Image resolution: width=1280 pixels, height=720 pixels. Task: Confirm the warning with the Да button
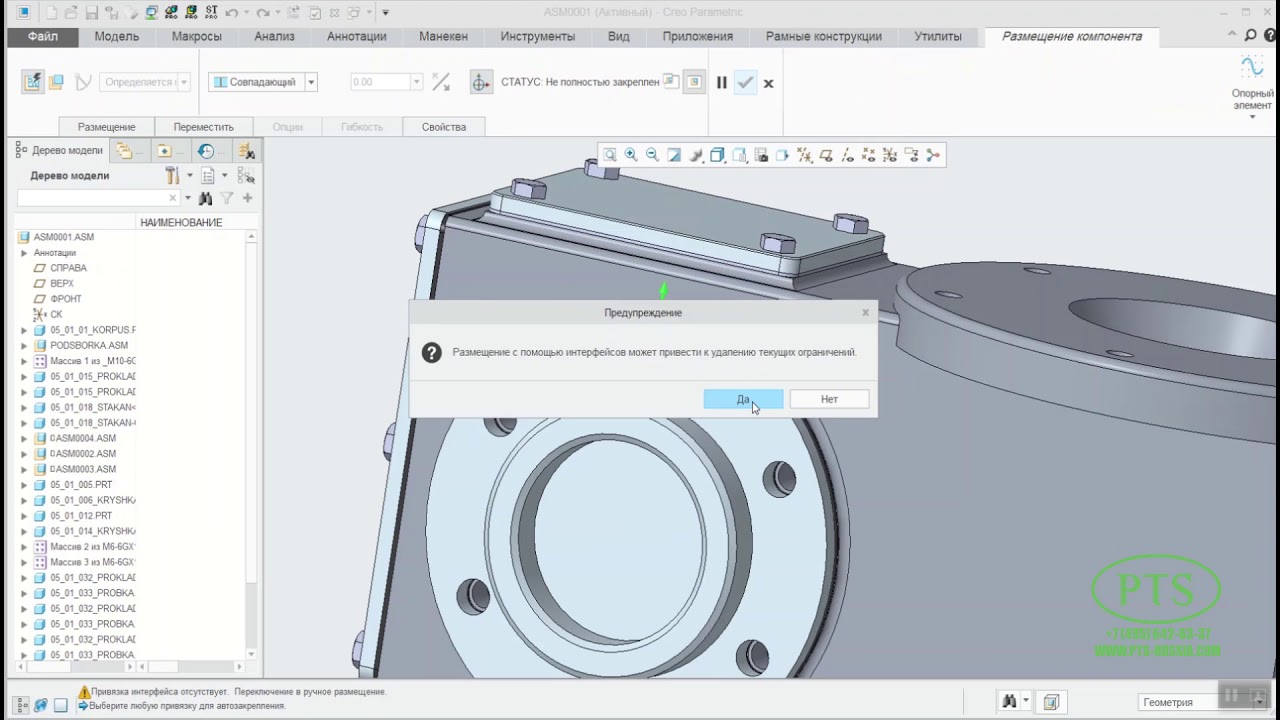(743, 399)
